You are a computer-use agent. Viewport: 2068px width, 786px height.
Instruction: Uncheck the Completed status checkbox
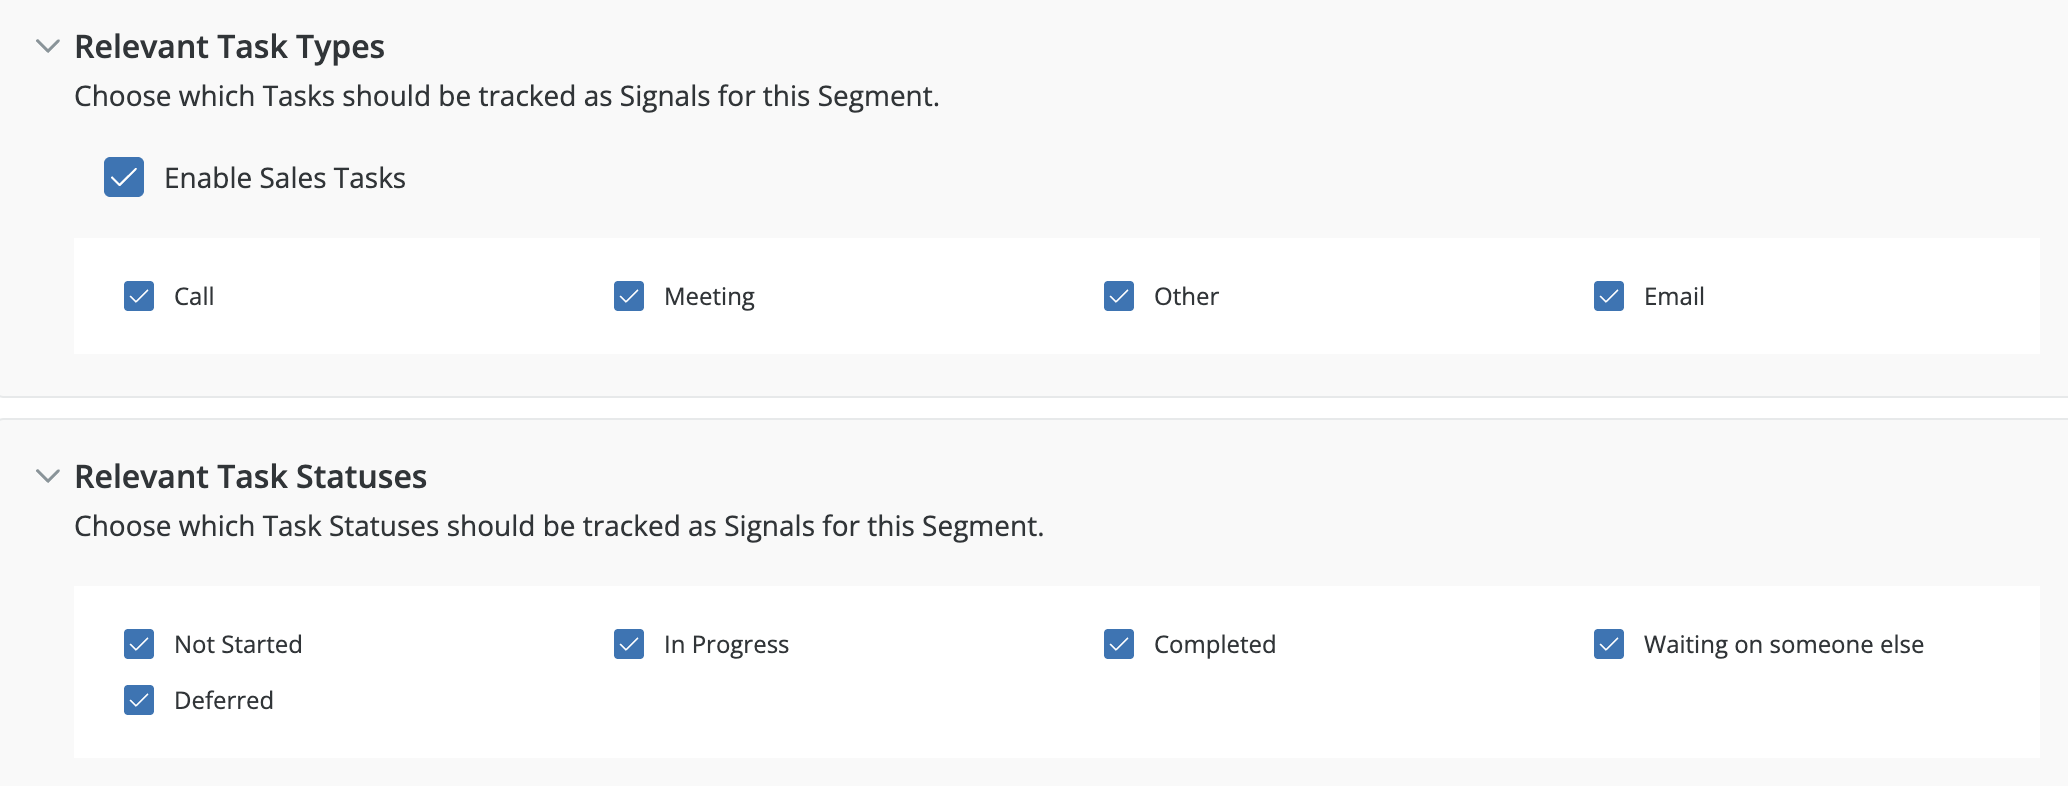tap(1119, 644)
